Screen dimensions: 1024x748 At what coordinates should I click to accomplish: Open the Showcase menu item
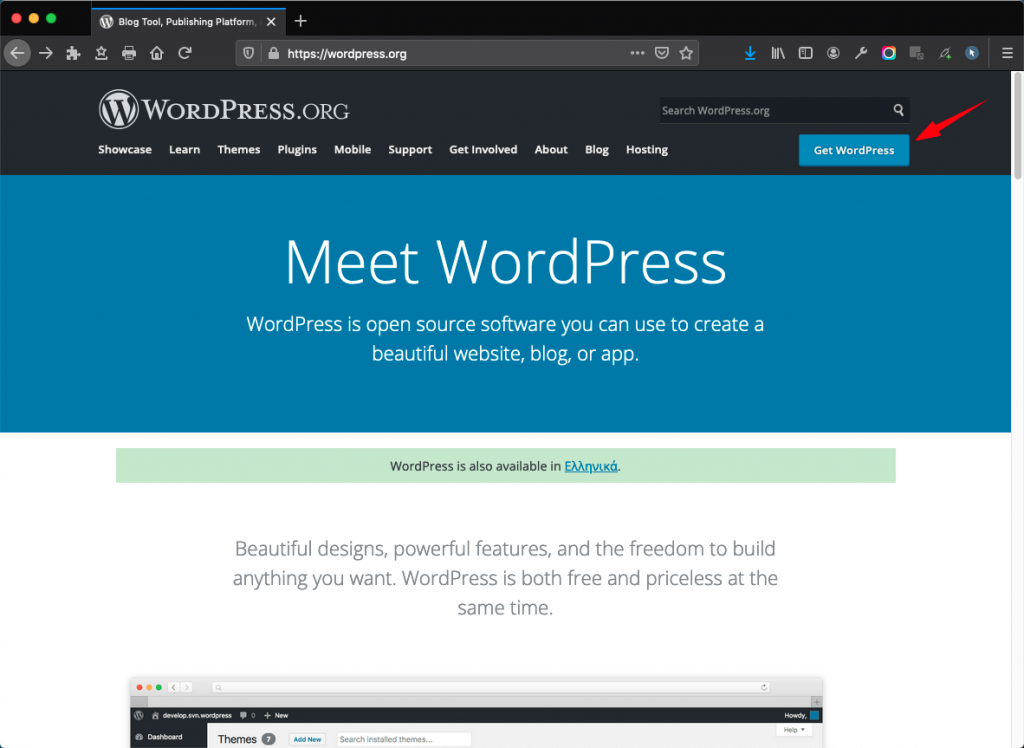[125, 150]
